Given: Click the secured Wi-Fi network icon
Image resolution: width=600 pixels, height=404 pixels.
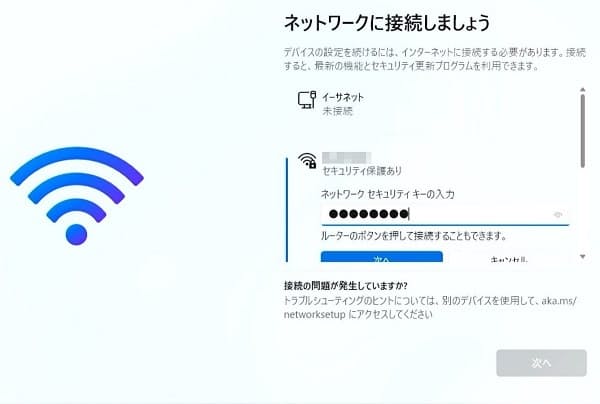Looking at the screenshot, I should (x=308, y=160).
